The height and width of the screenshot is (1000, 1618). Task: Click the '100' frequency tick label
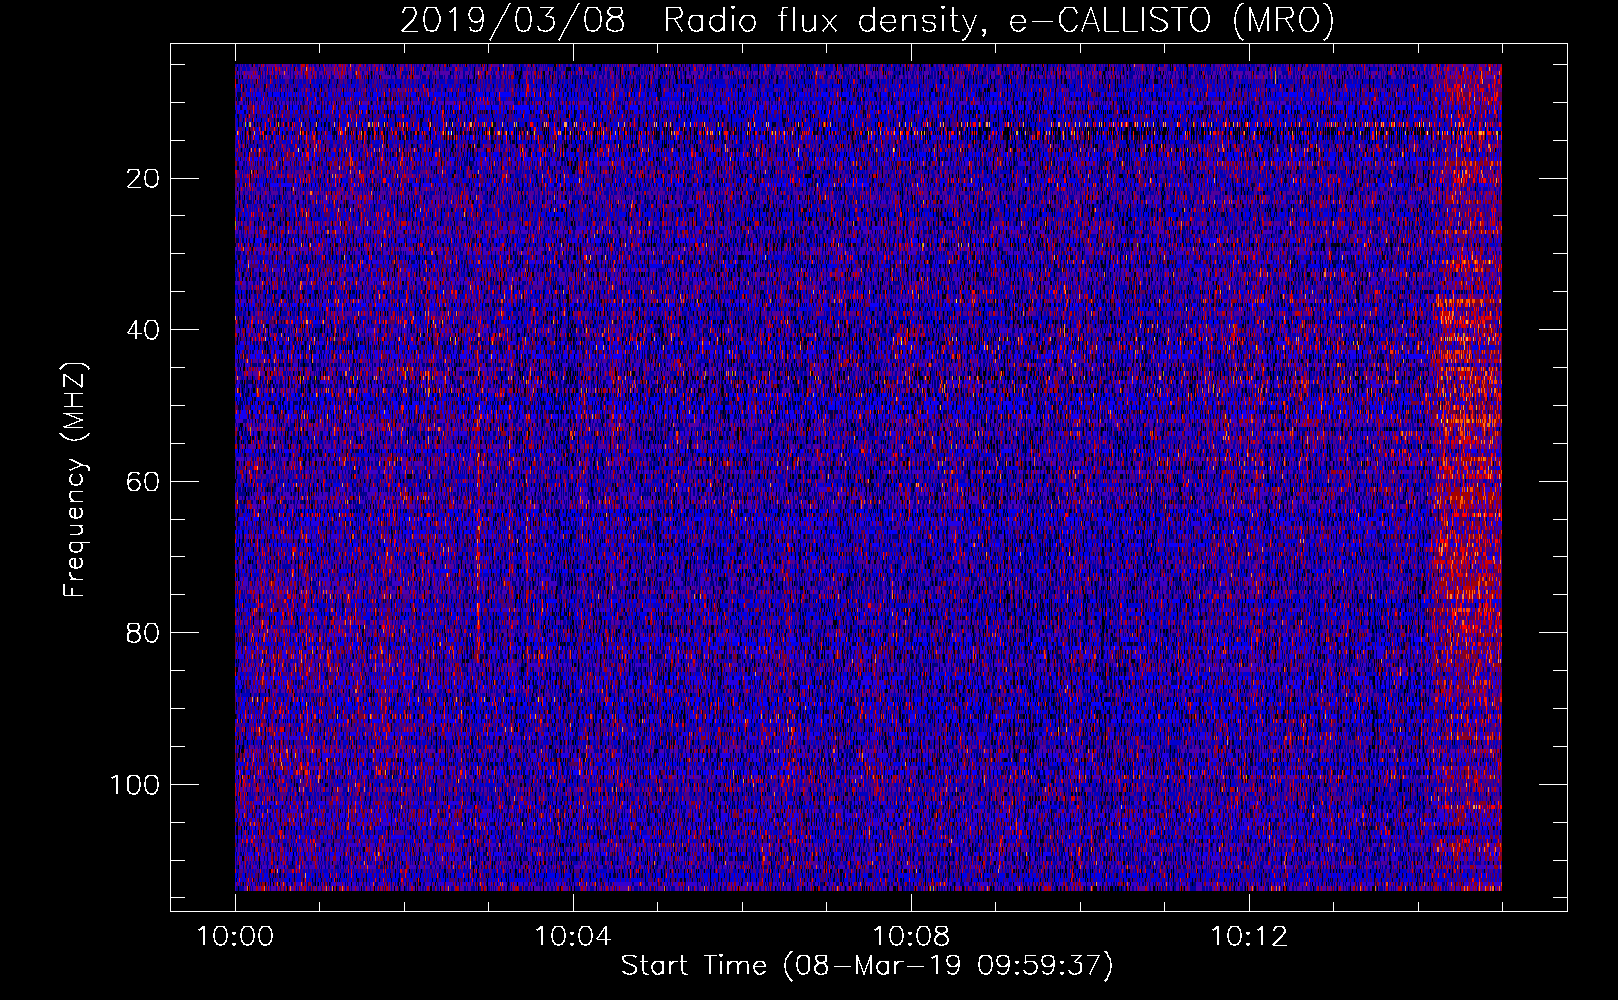(x=135, y=785)
